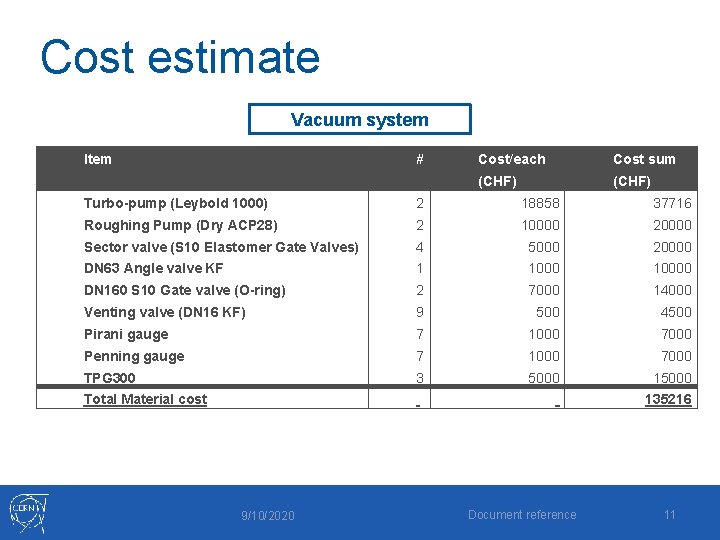Screen dimensions: 720x540
Task: Click the 'Cost/each (CHF)' column header
Action: tap(512, 170)
